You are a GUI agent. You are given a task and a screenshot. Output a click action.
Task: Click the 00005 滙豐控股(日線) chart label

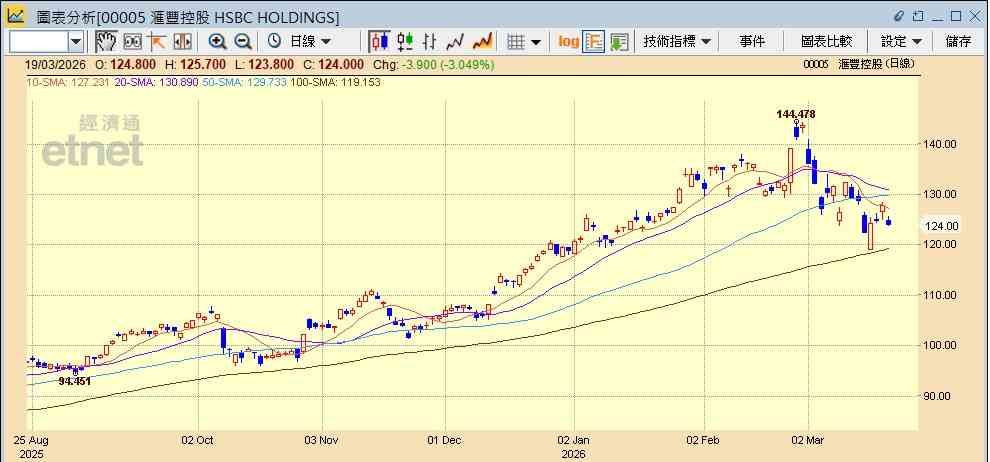(859, 64)
